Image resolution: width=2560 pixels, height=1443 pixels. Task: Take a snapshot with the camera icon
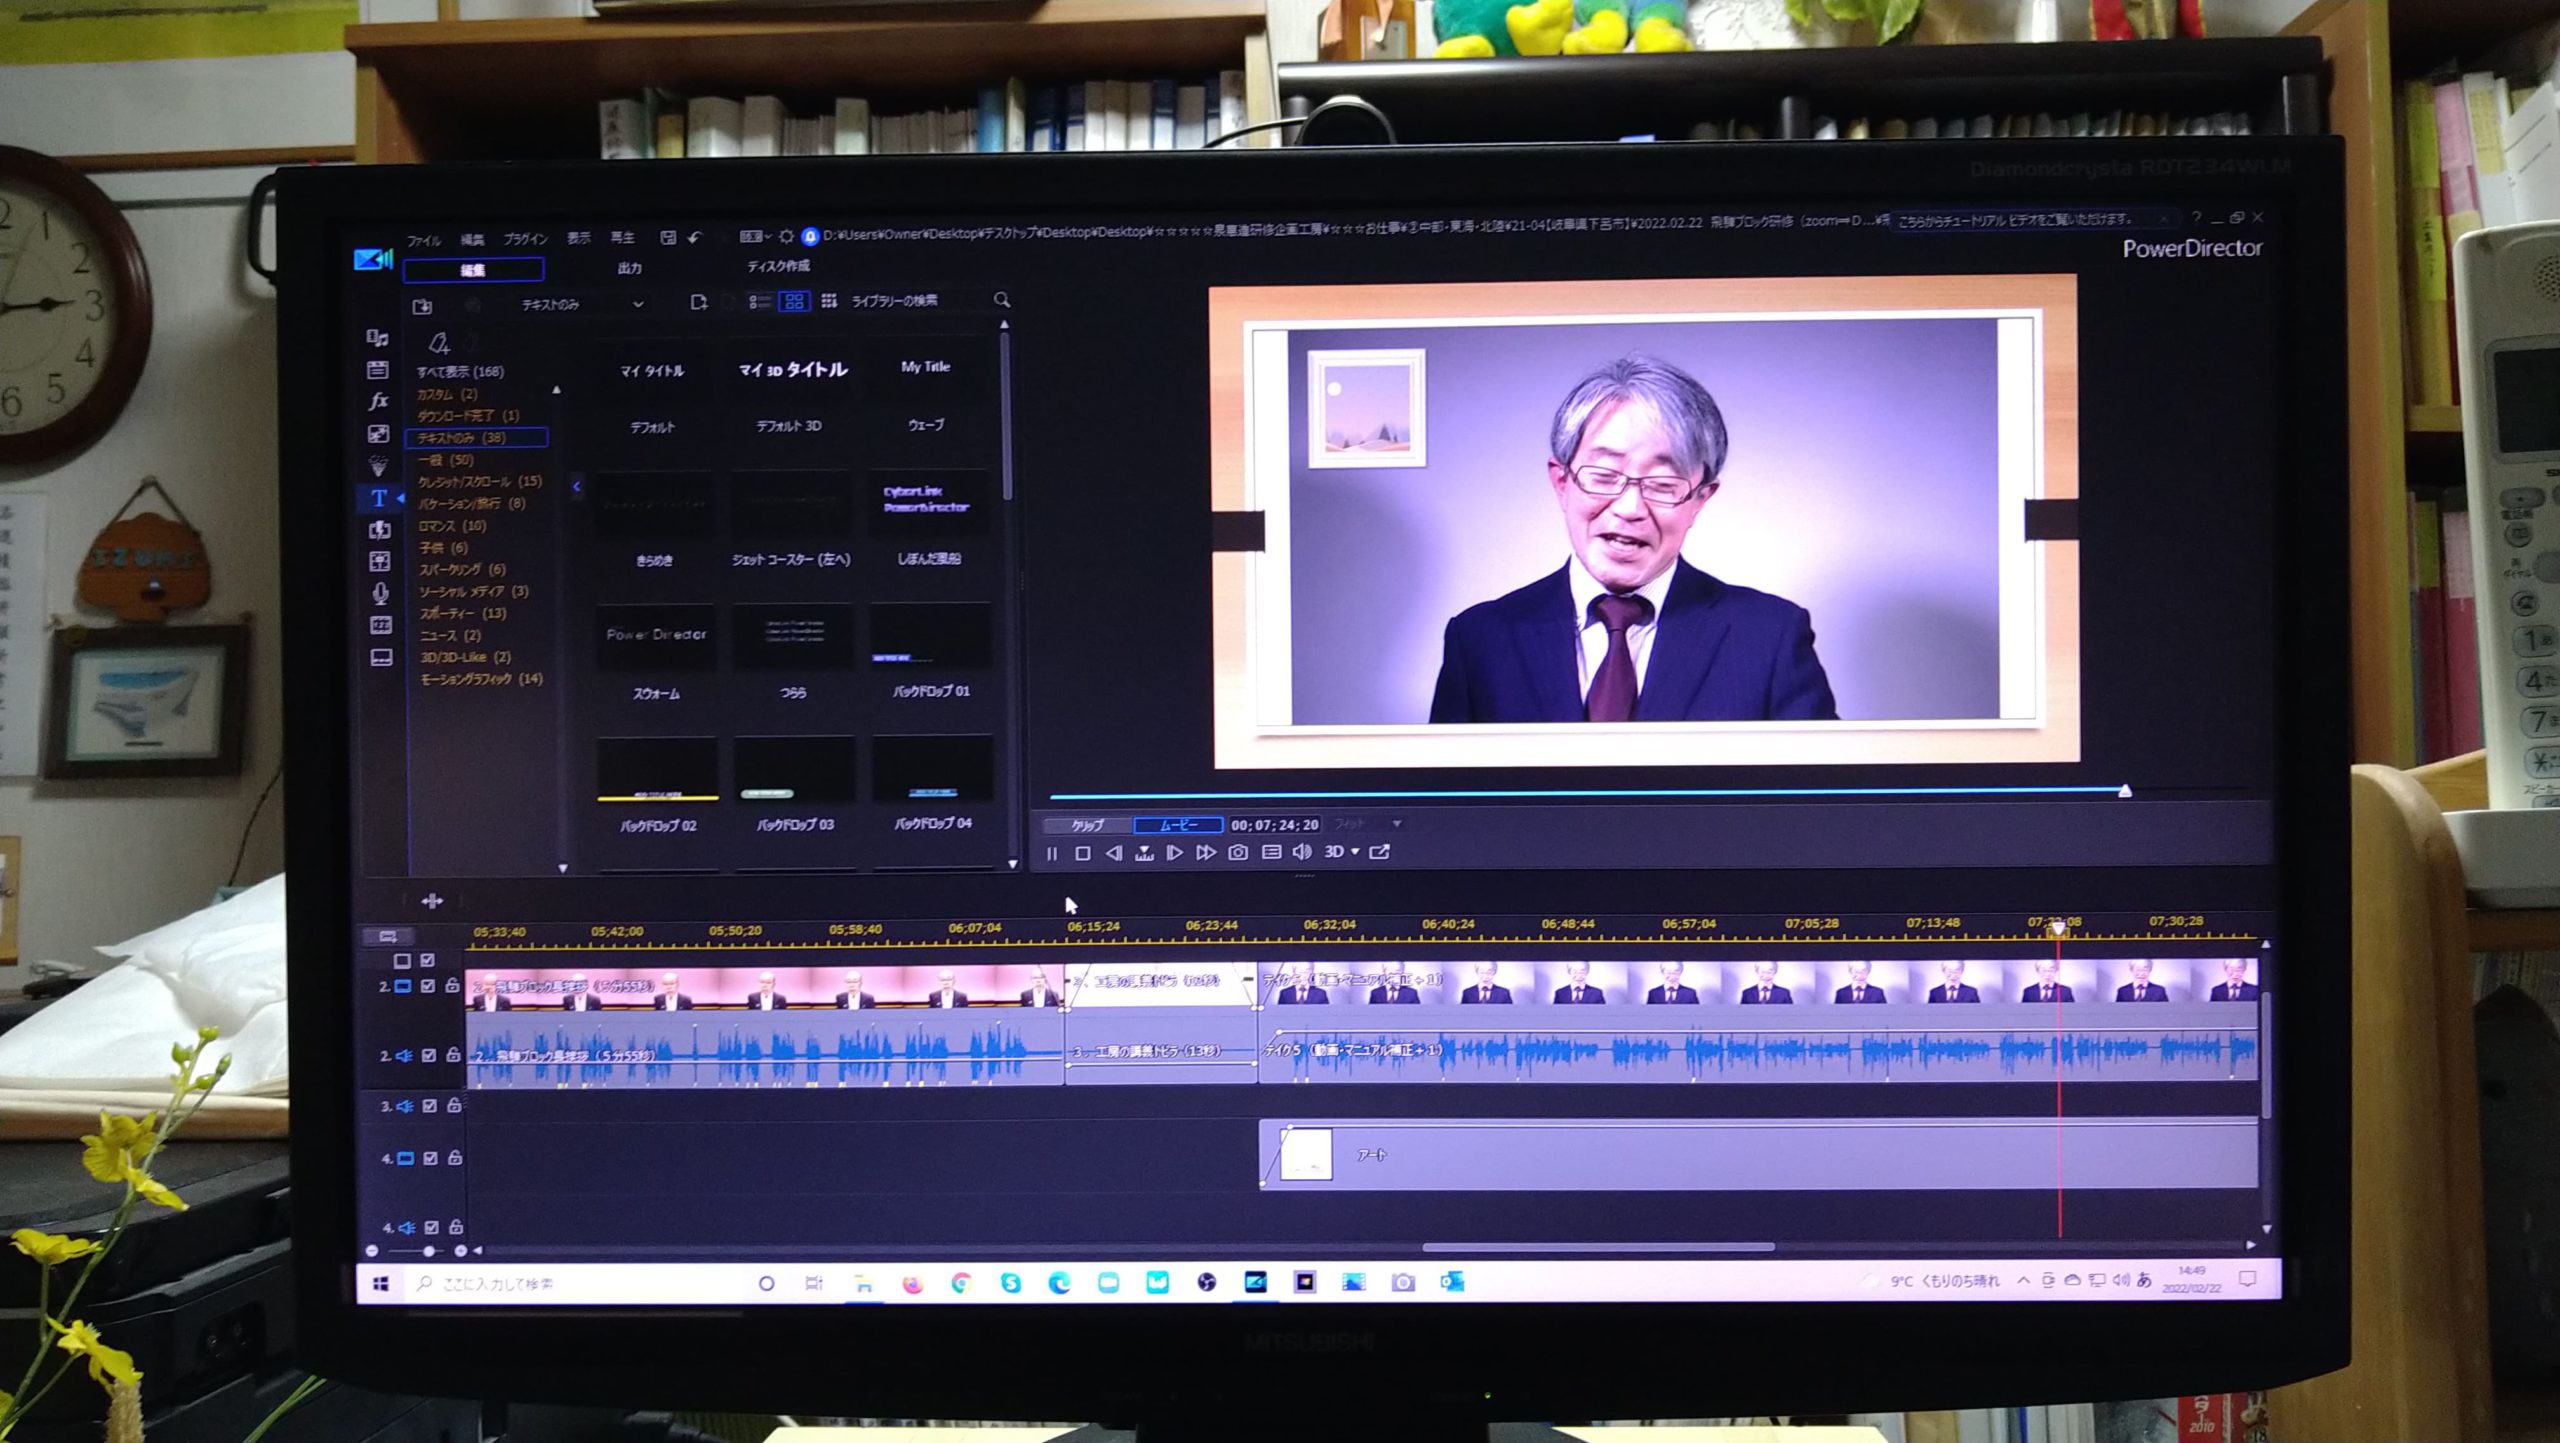(x=1238, y=852)
